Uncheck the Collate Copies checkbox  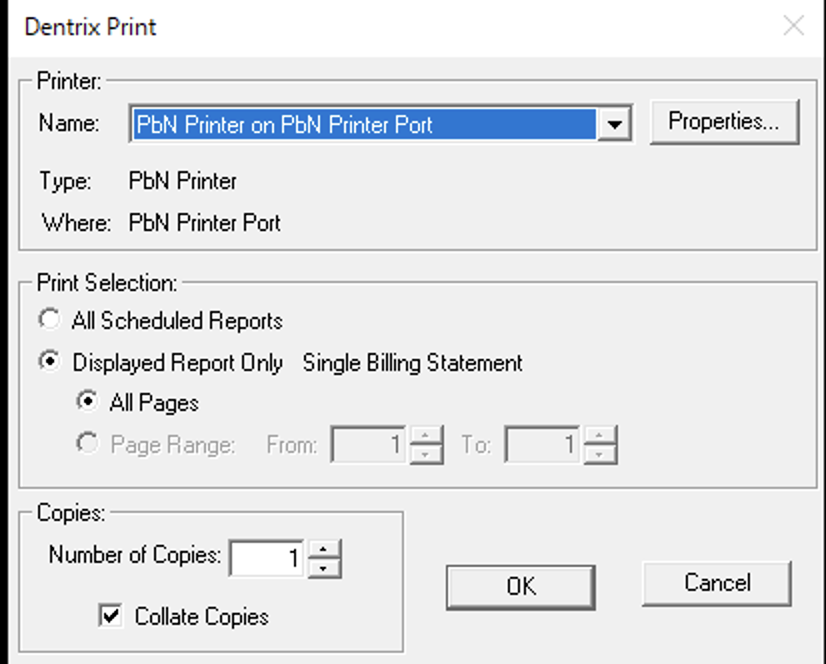tap(111, 616)
